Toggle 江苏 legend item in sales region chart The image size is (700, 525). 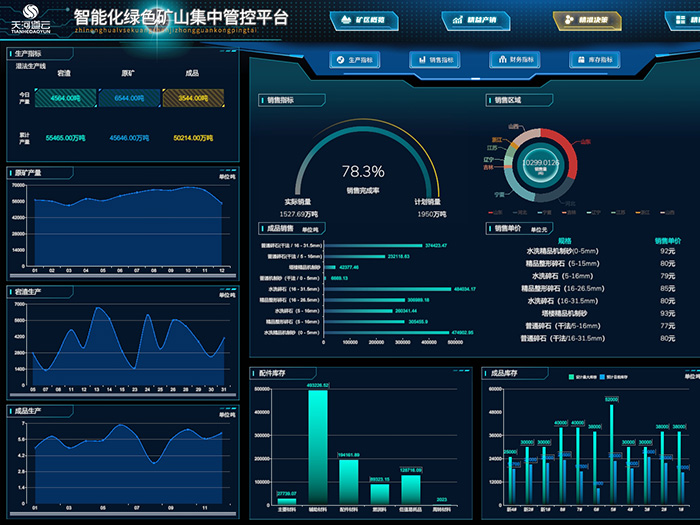point(618,212)
